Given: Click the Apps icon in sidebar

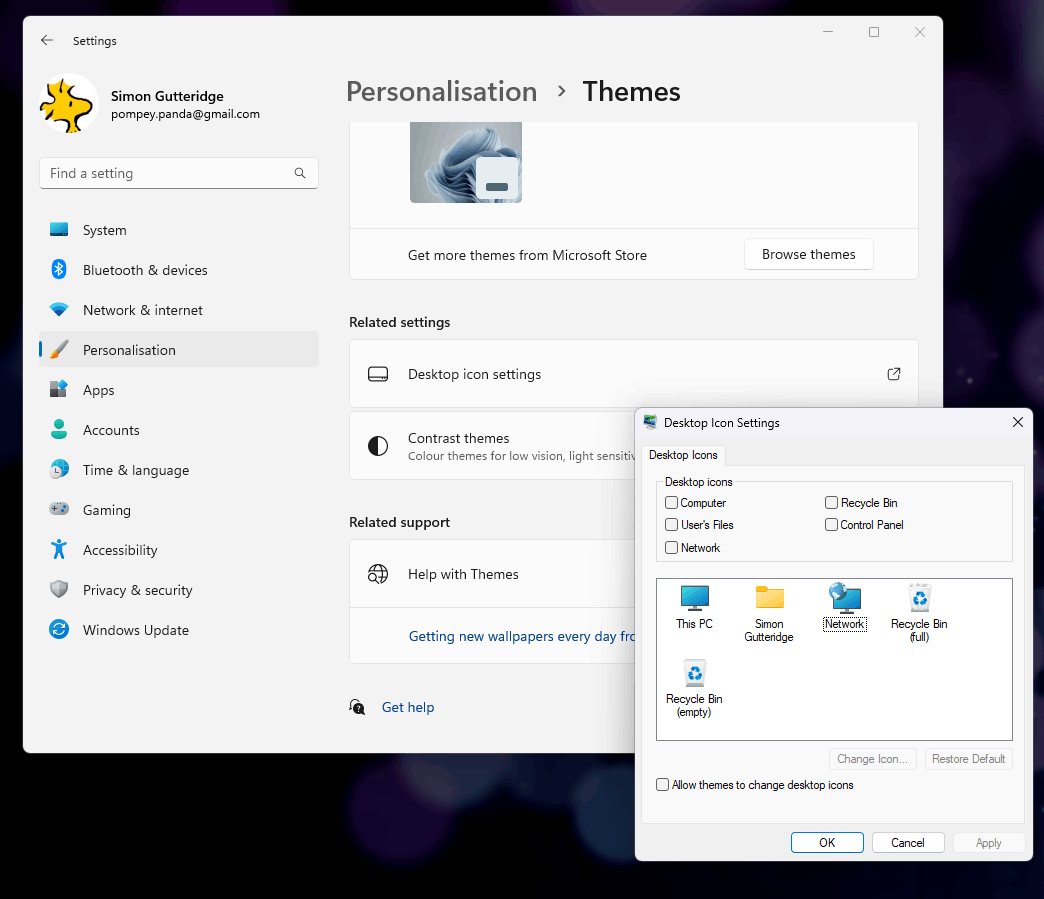Looking at the screenshot, I should click(x=59, y=390).
